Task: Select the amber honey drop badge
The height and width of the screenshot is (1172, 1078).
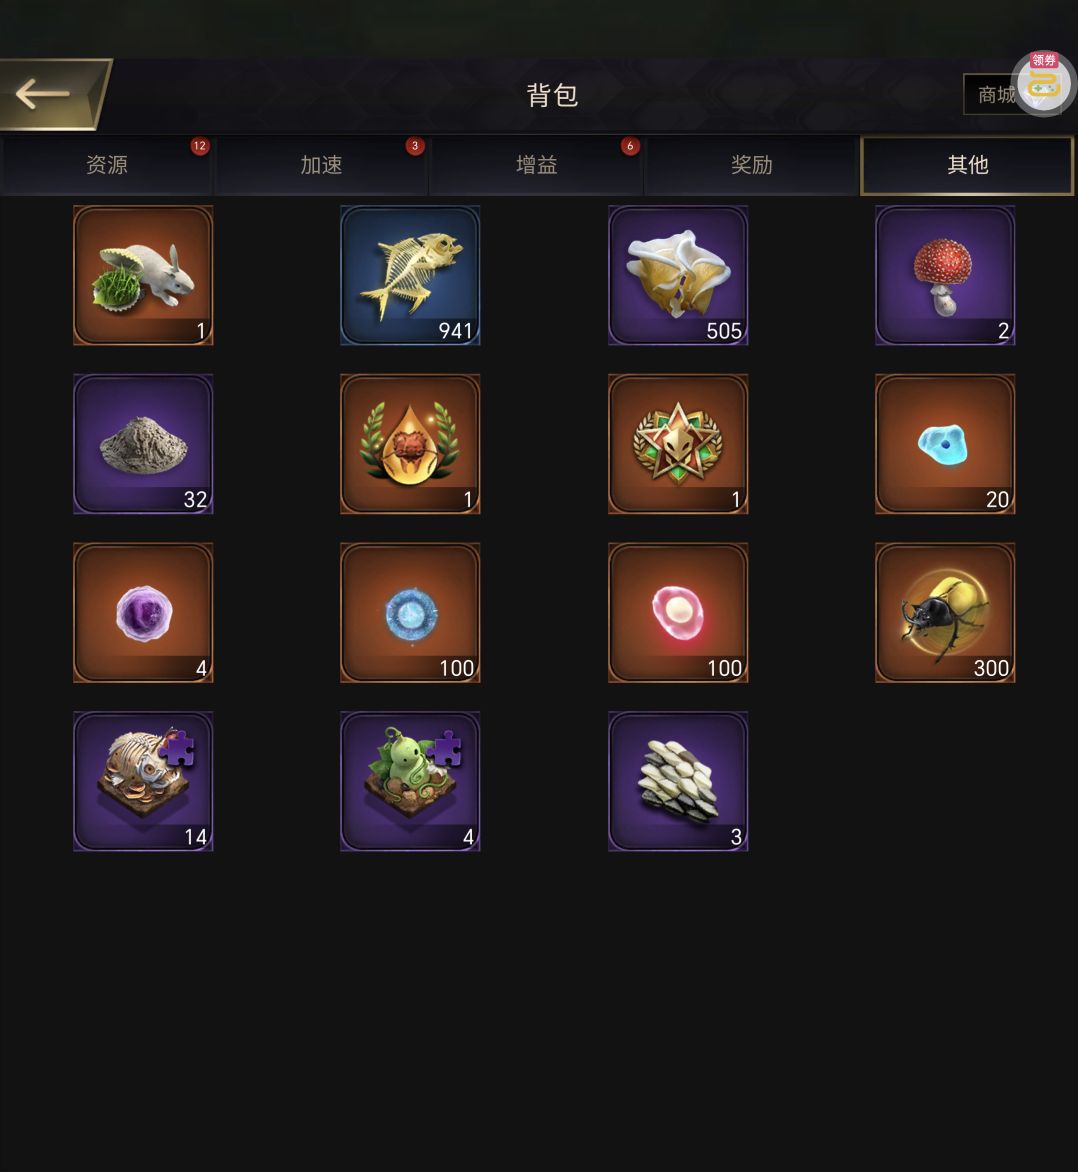Action: pyautogui.click(x=410, y=444)
